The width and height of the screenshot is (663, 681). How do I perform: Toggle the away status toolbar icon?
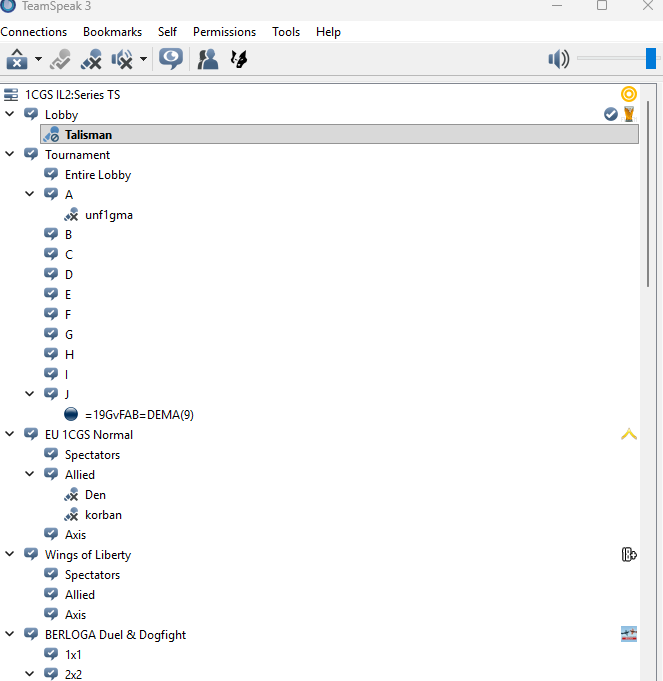(x=60, y=59)
